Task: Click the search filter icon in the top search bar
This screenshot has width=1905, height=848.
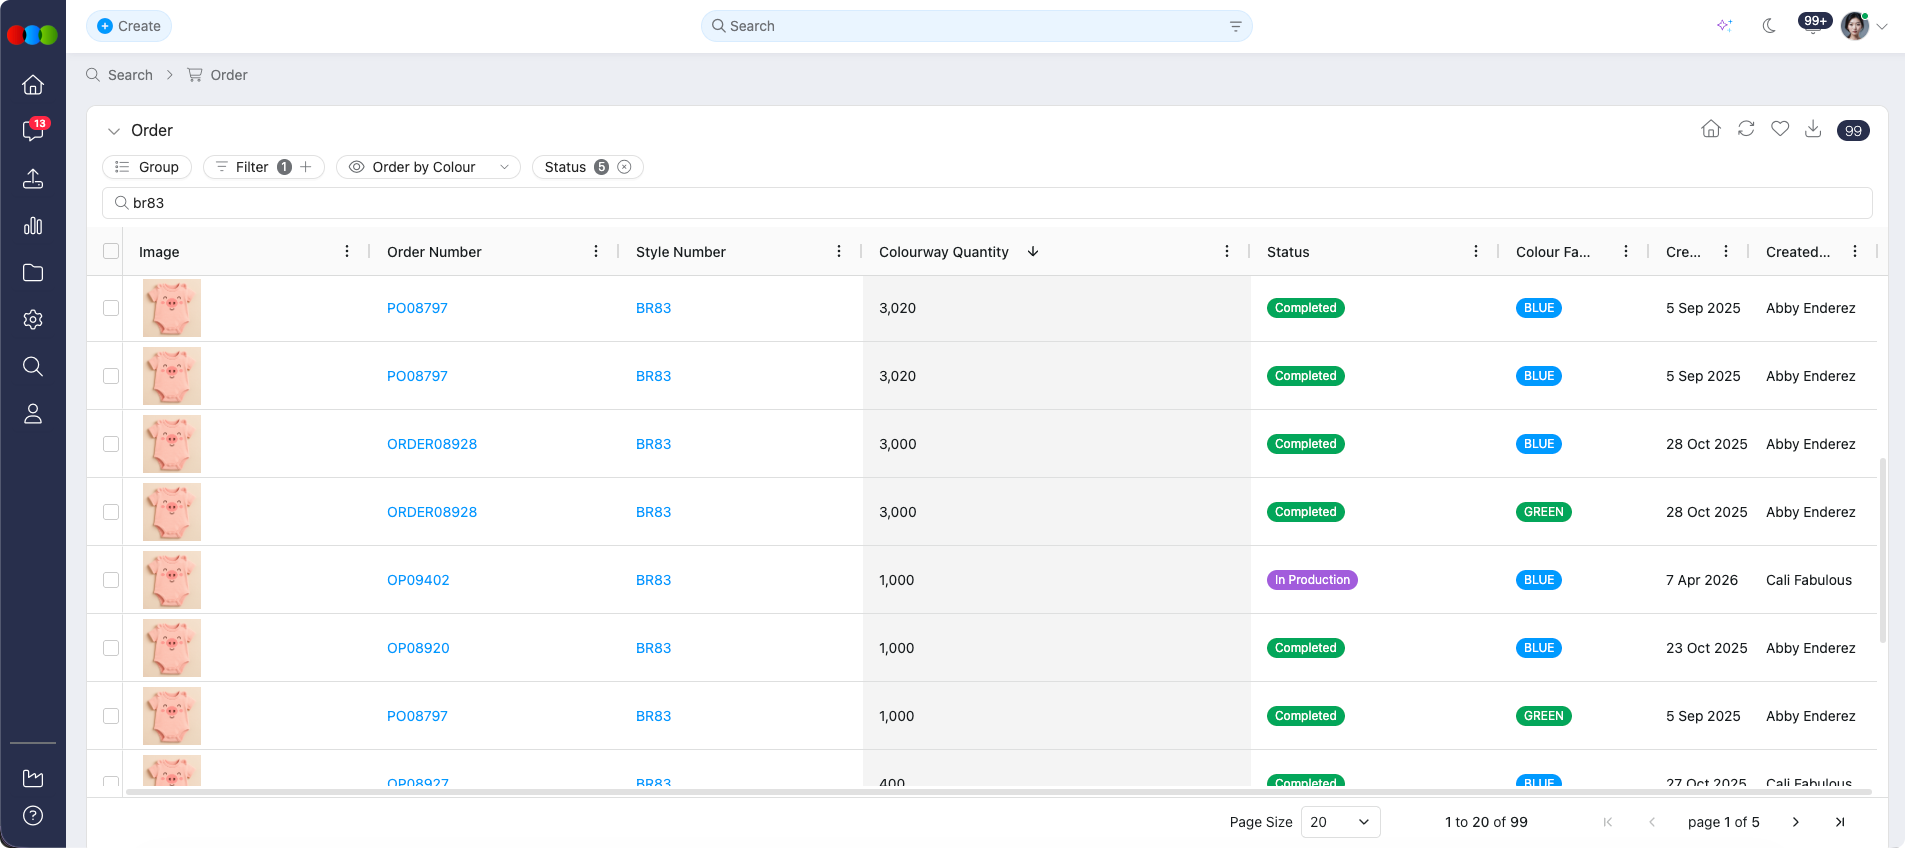Action: [1235, 27]
